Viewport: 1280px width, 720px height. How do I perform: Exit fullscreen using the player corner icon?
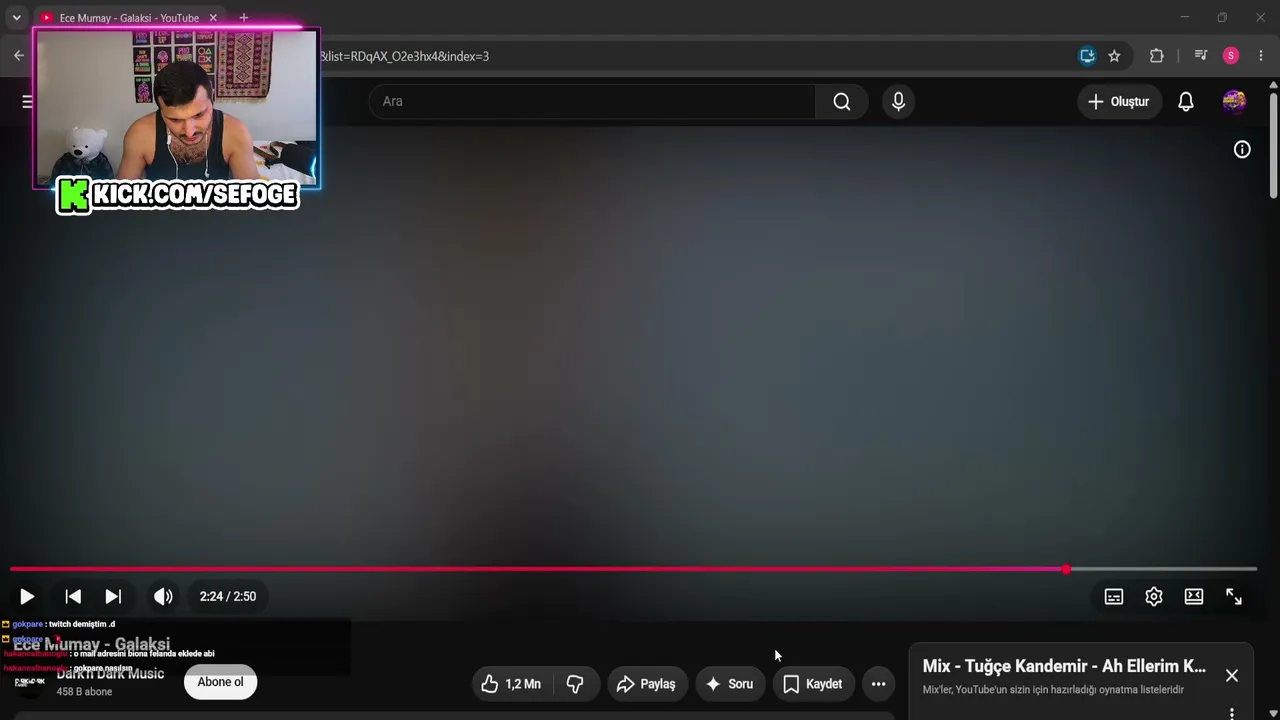click(1234, 597)
